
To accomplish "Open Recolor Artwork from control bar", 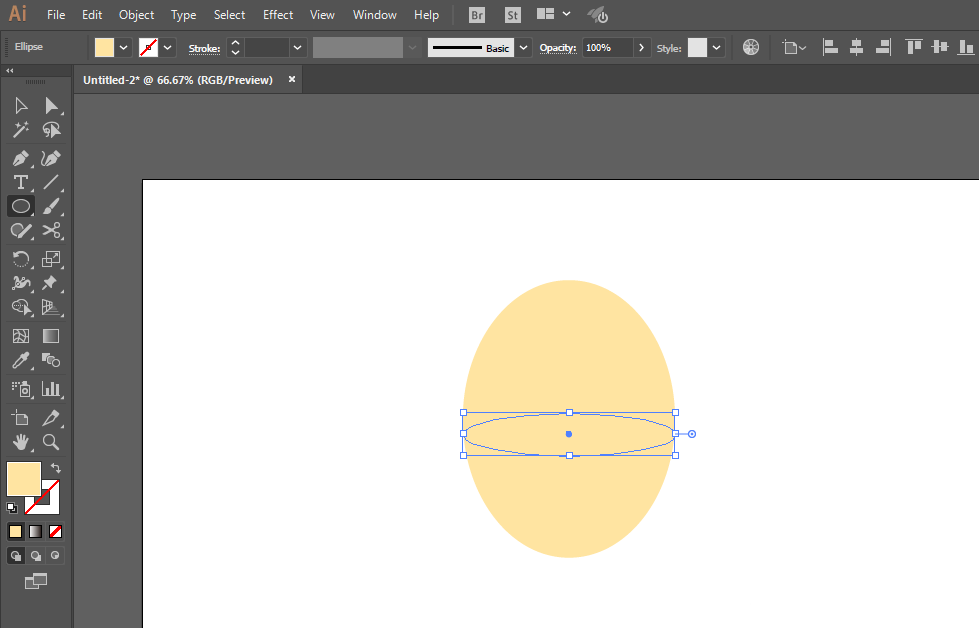I will [x=750, y=47].
